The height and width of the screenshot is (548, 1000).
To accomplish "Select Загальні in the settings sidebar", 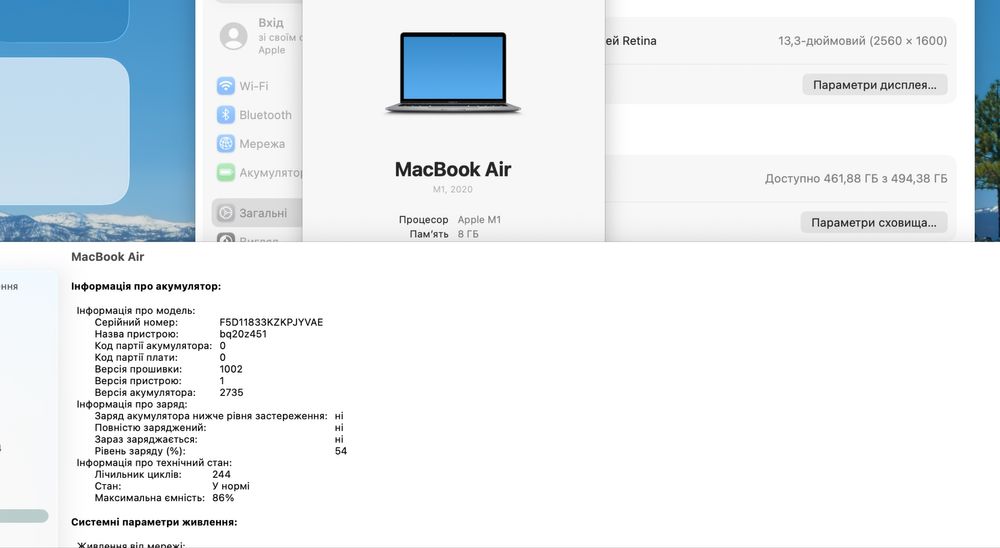I will pos(257,213).
